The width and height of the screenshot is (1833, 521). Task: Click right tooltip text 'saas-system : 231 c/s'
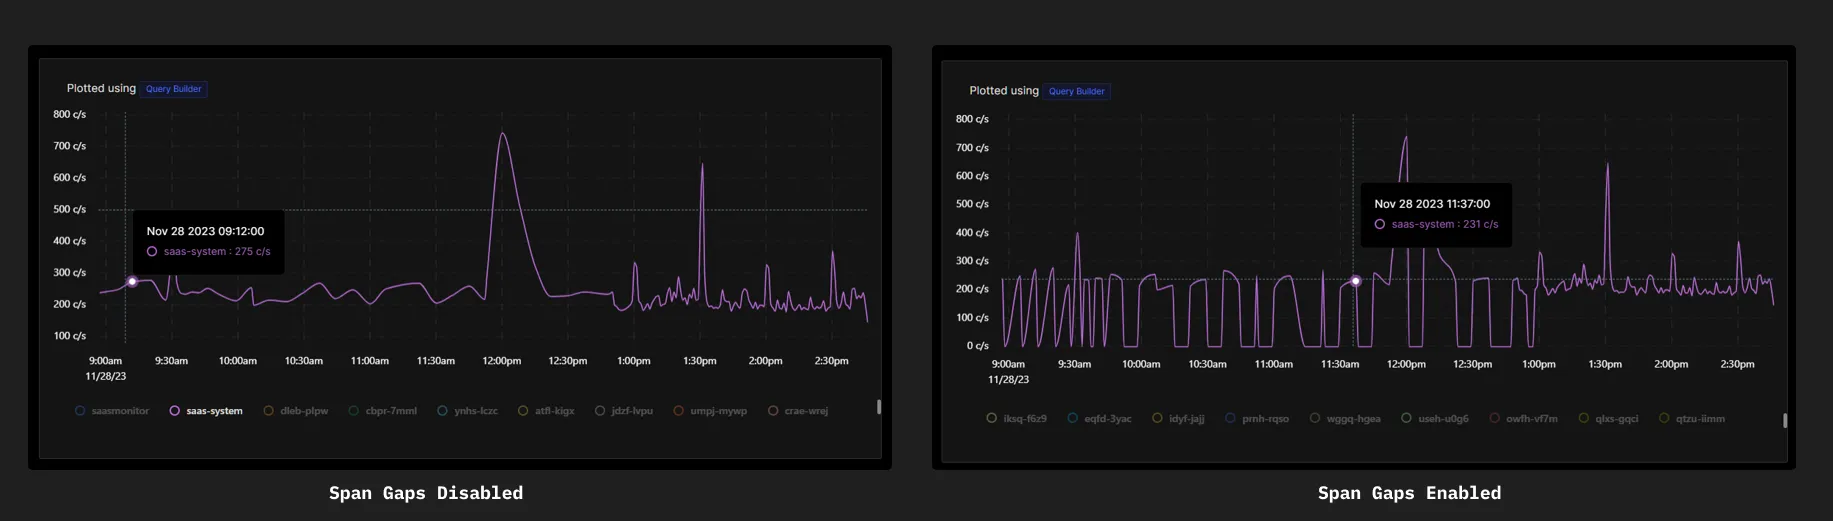[x=1445, y=225]
